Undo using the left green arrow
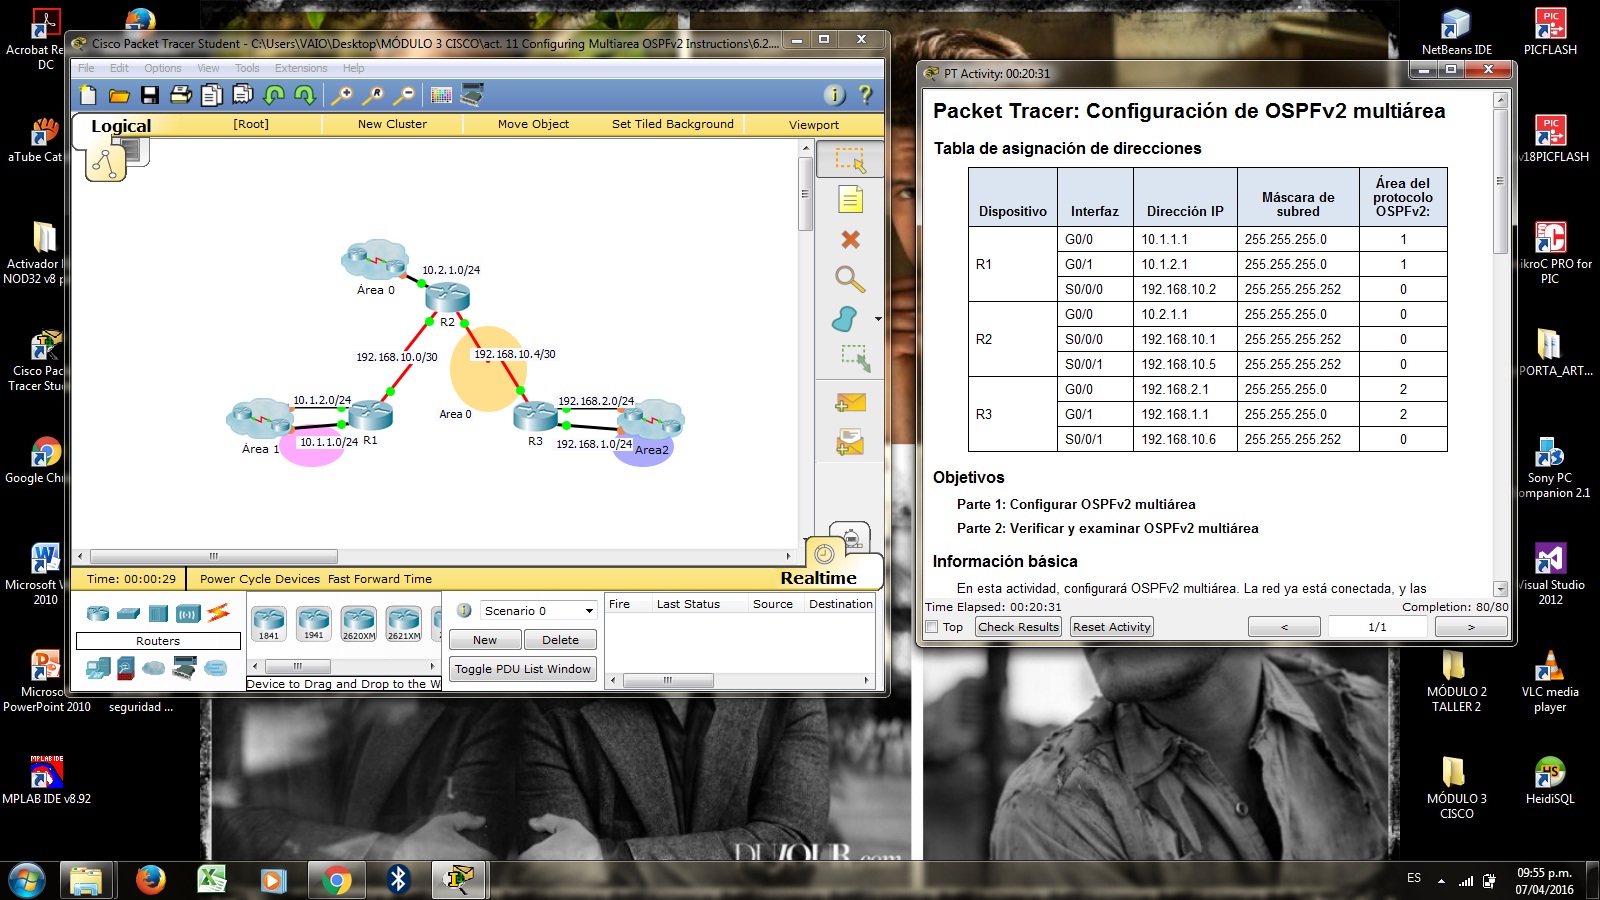 (x=274, y=95)
